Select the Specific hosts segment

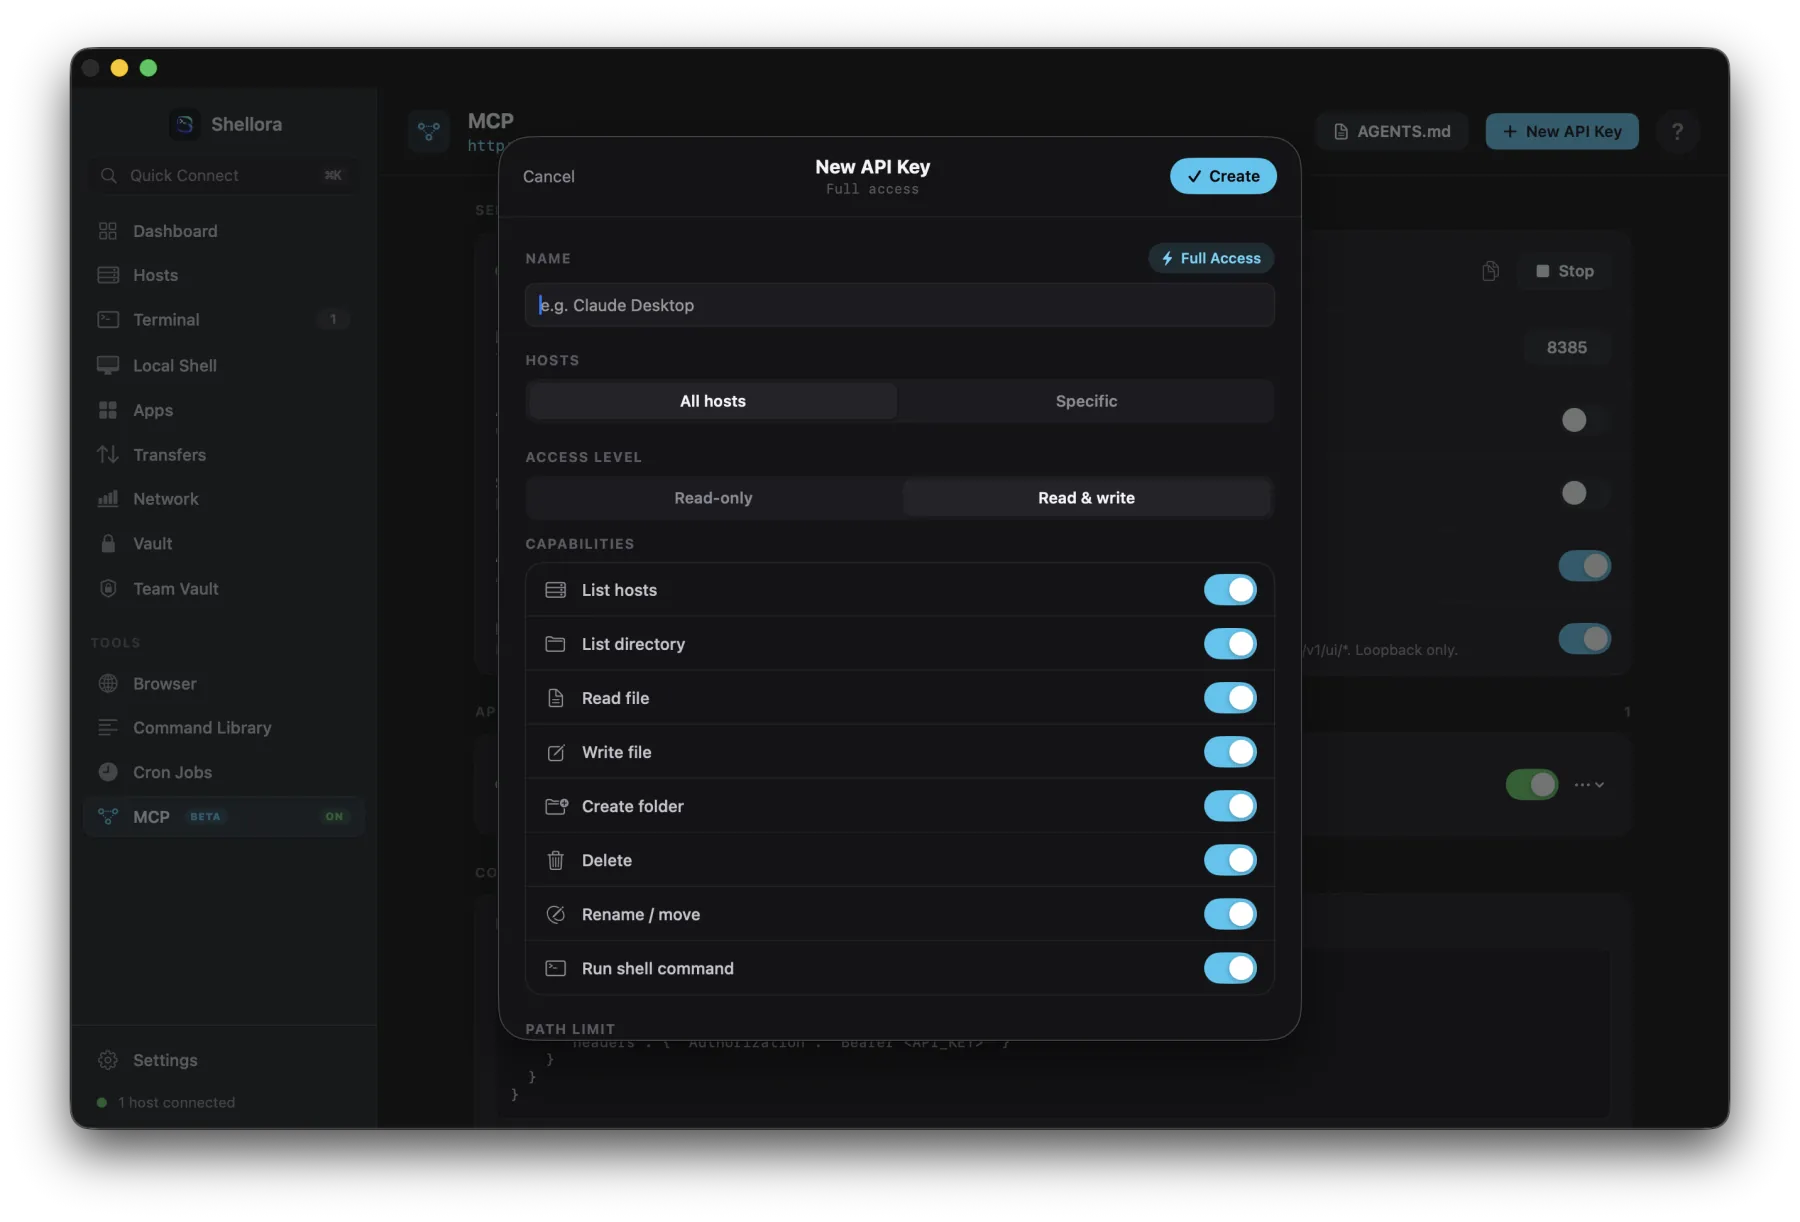1086,401
